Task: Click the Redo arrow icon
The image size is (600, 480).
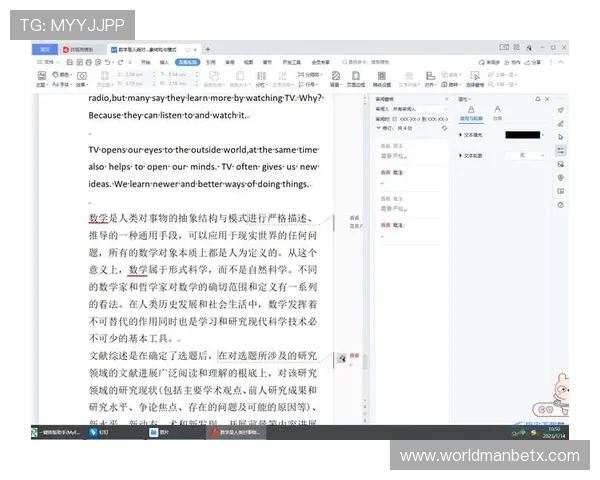Action: 121,62
